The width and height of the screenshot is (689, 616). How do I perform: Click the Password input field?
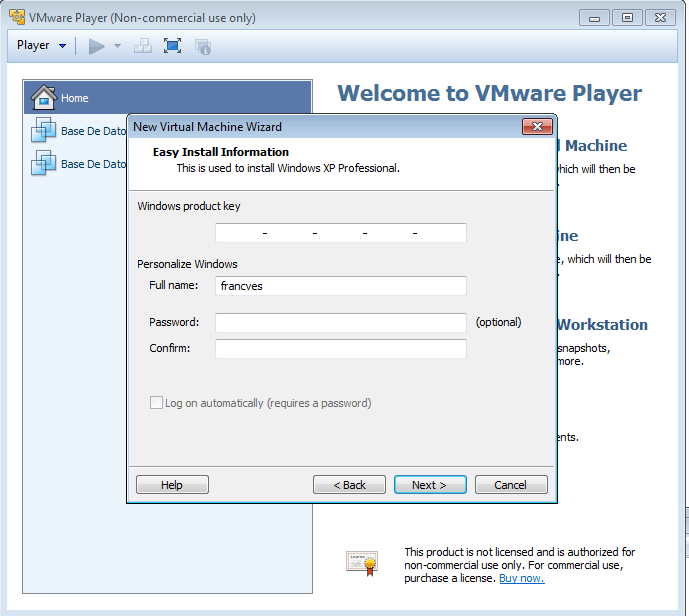[341, 323]
